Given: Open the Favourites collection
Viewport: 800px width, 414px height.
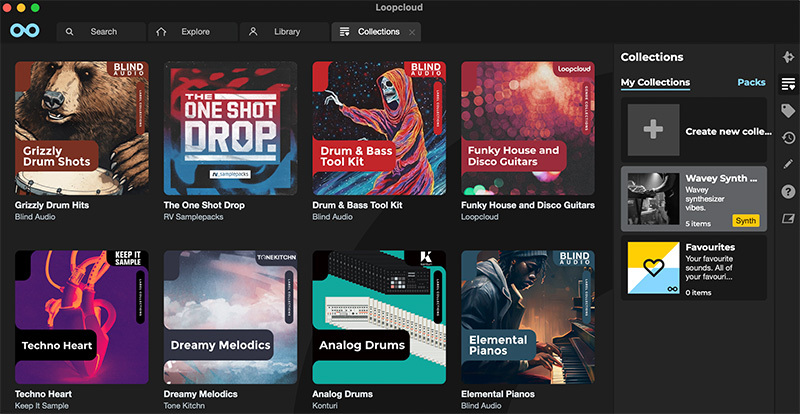Looking at the screenshot, I should click(693, 268).
